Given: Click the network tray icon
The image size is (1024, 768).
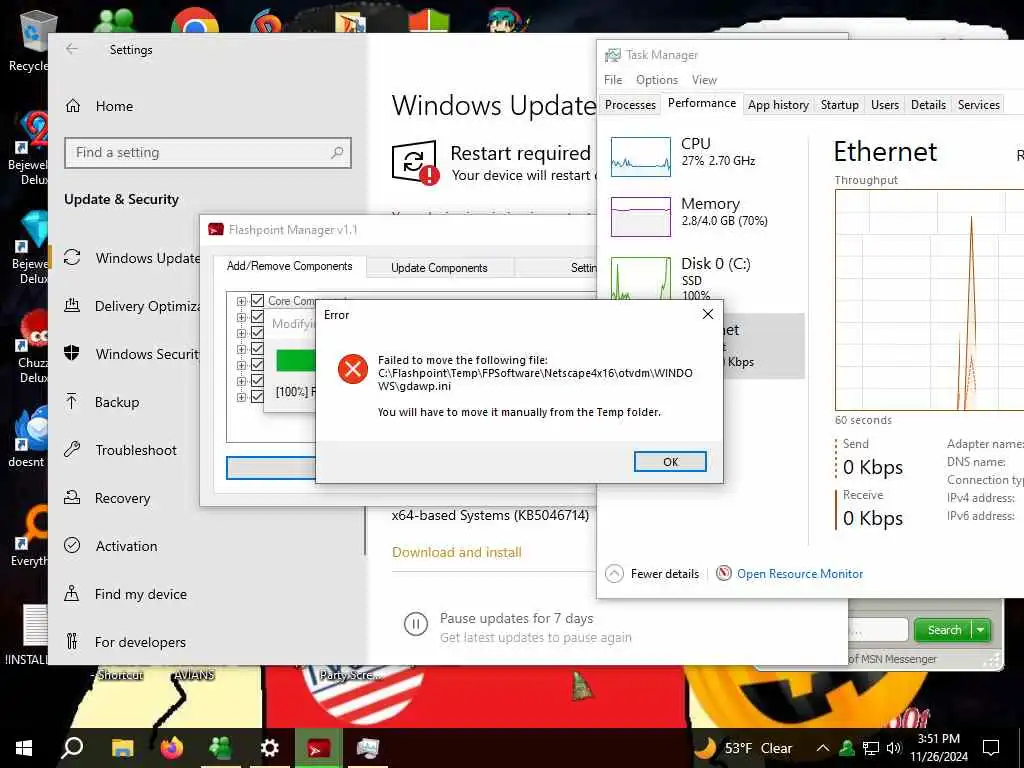Looking at the screenshot, I should point(871,748).
